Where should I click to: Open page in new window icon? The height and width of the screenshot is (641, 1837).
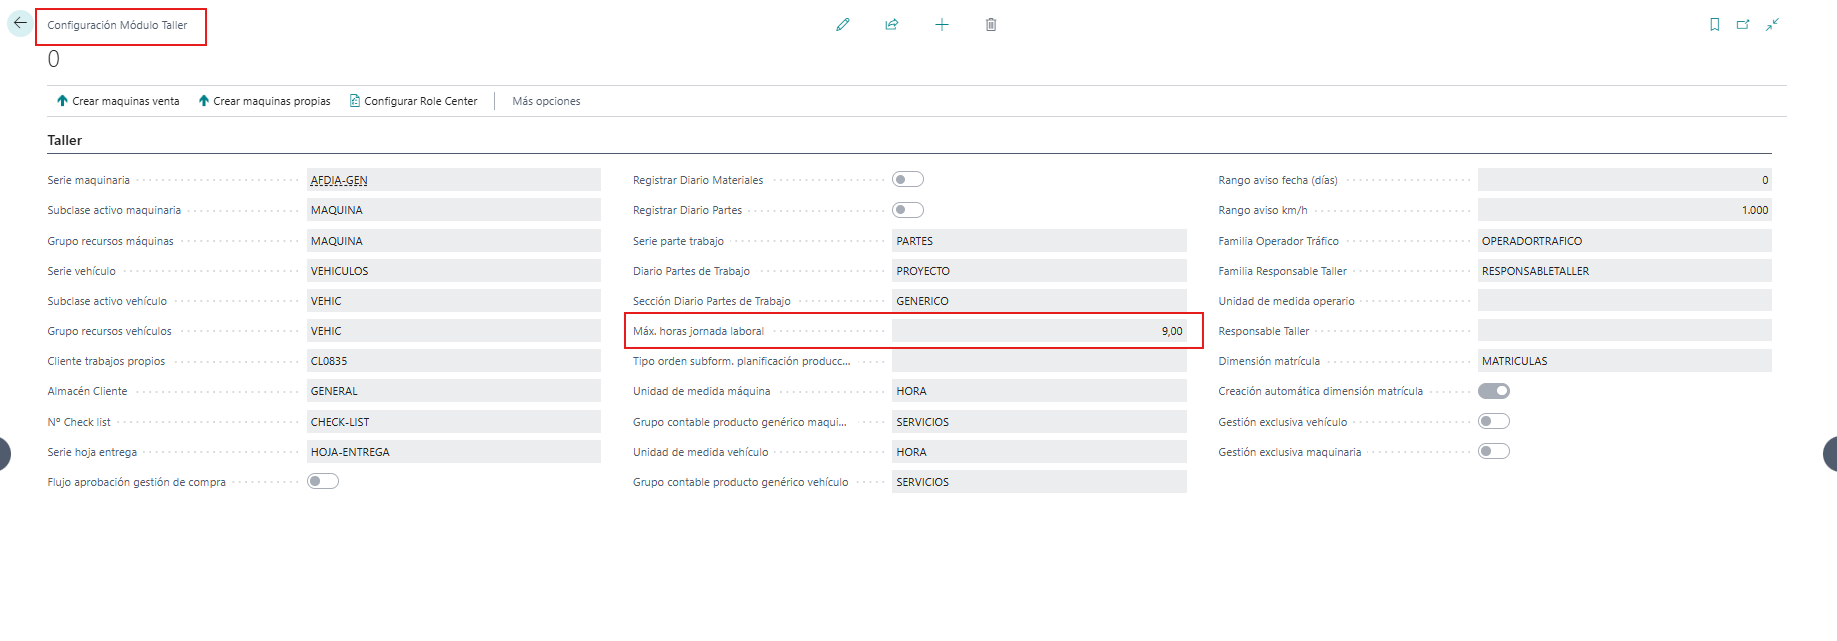click(1743, 24)
